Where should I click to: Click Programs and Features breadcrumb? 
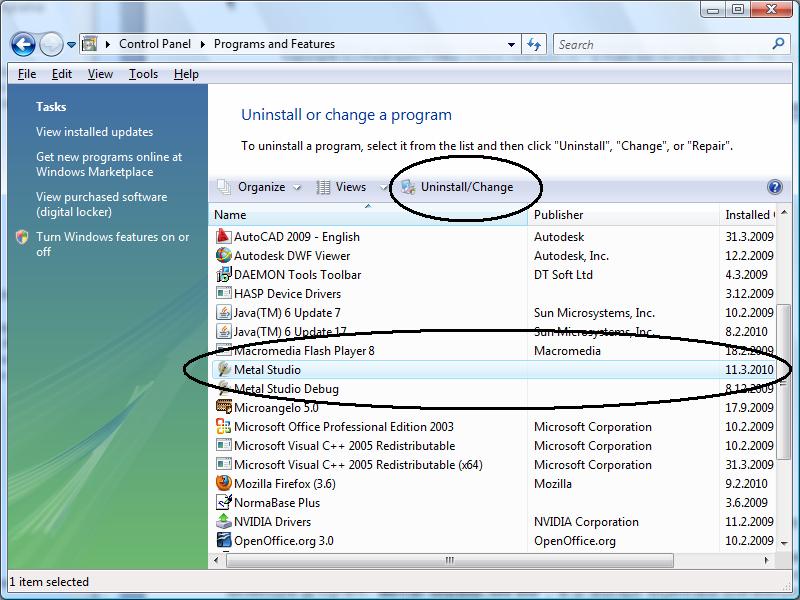tap(274, 44)
